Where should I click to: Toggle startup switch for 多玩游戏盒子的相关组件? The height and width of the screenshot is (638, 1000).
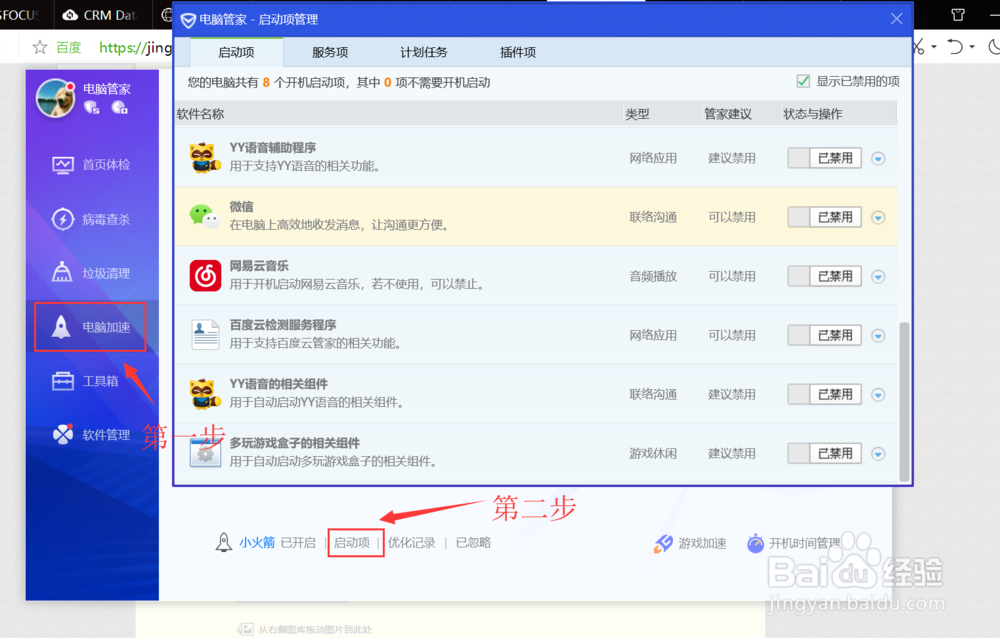824,453
